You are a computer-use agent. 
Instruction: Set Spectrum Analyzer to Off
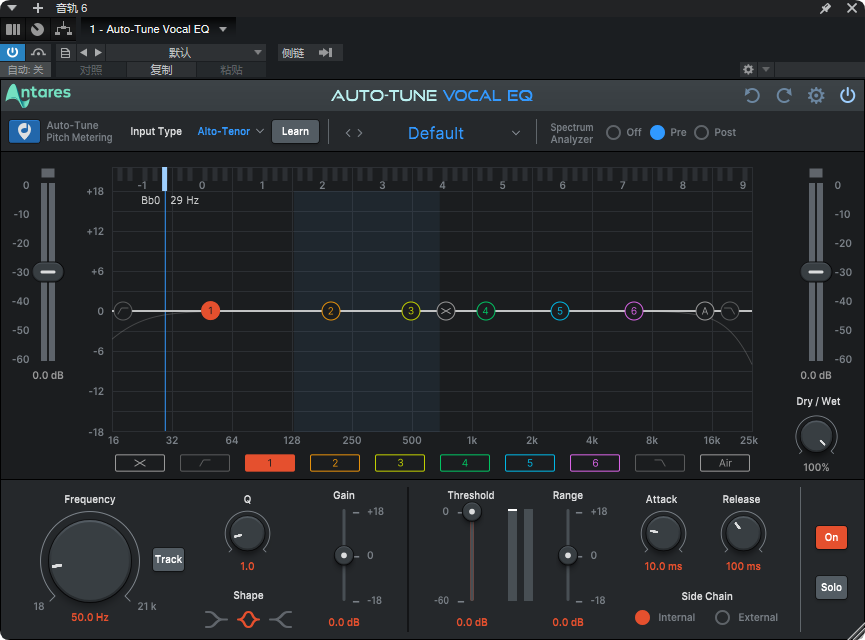pos(613,132)
